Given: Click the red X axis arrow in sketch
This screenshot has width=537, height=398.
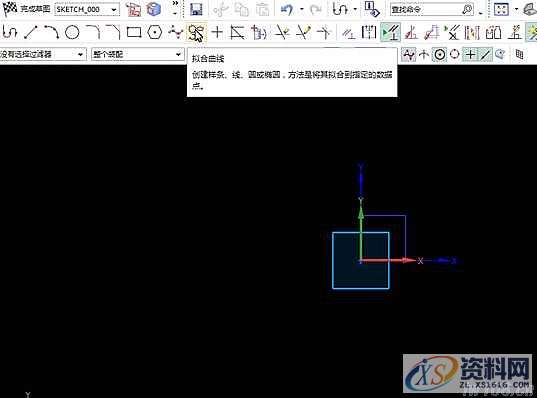Looking at the screenshot, I should [x=389, y=260].
